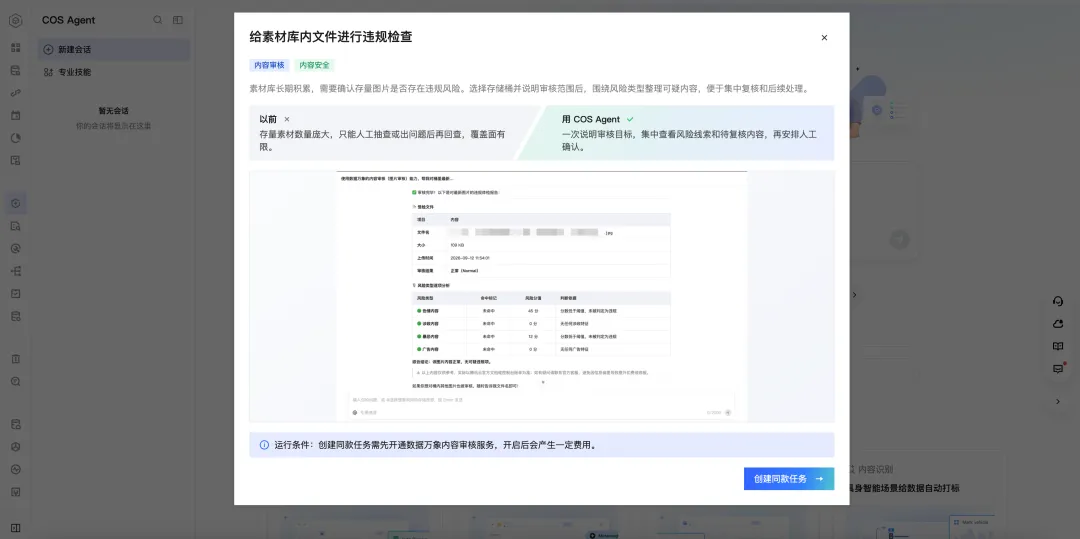
Task: Open the audit report preview screenshot
Action: click(x=541, y=296)
